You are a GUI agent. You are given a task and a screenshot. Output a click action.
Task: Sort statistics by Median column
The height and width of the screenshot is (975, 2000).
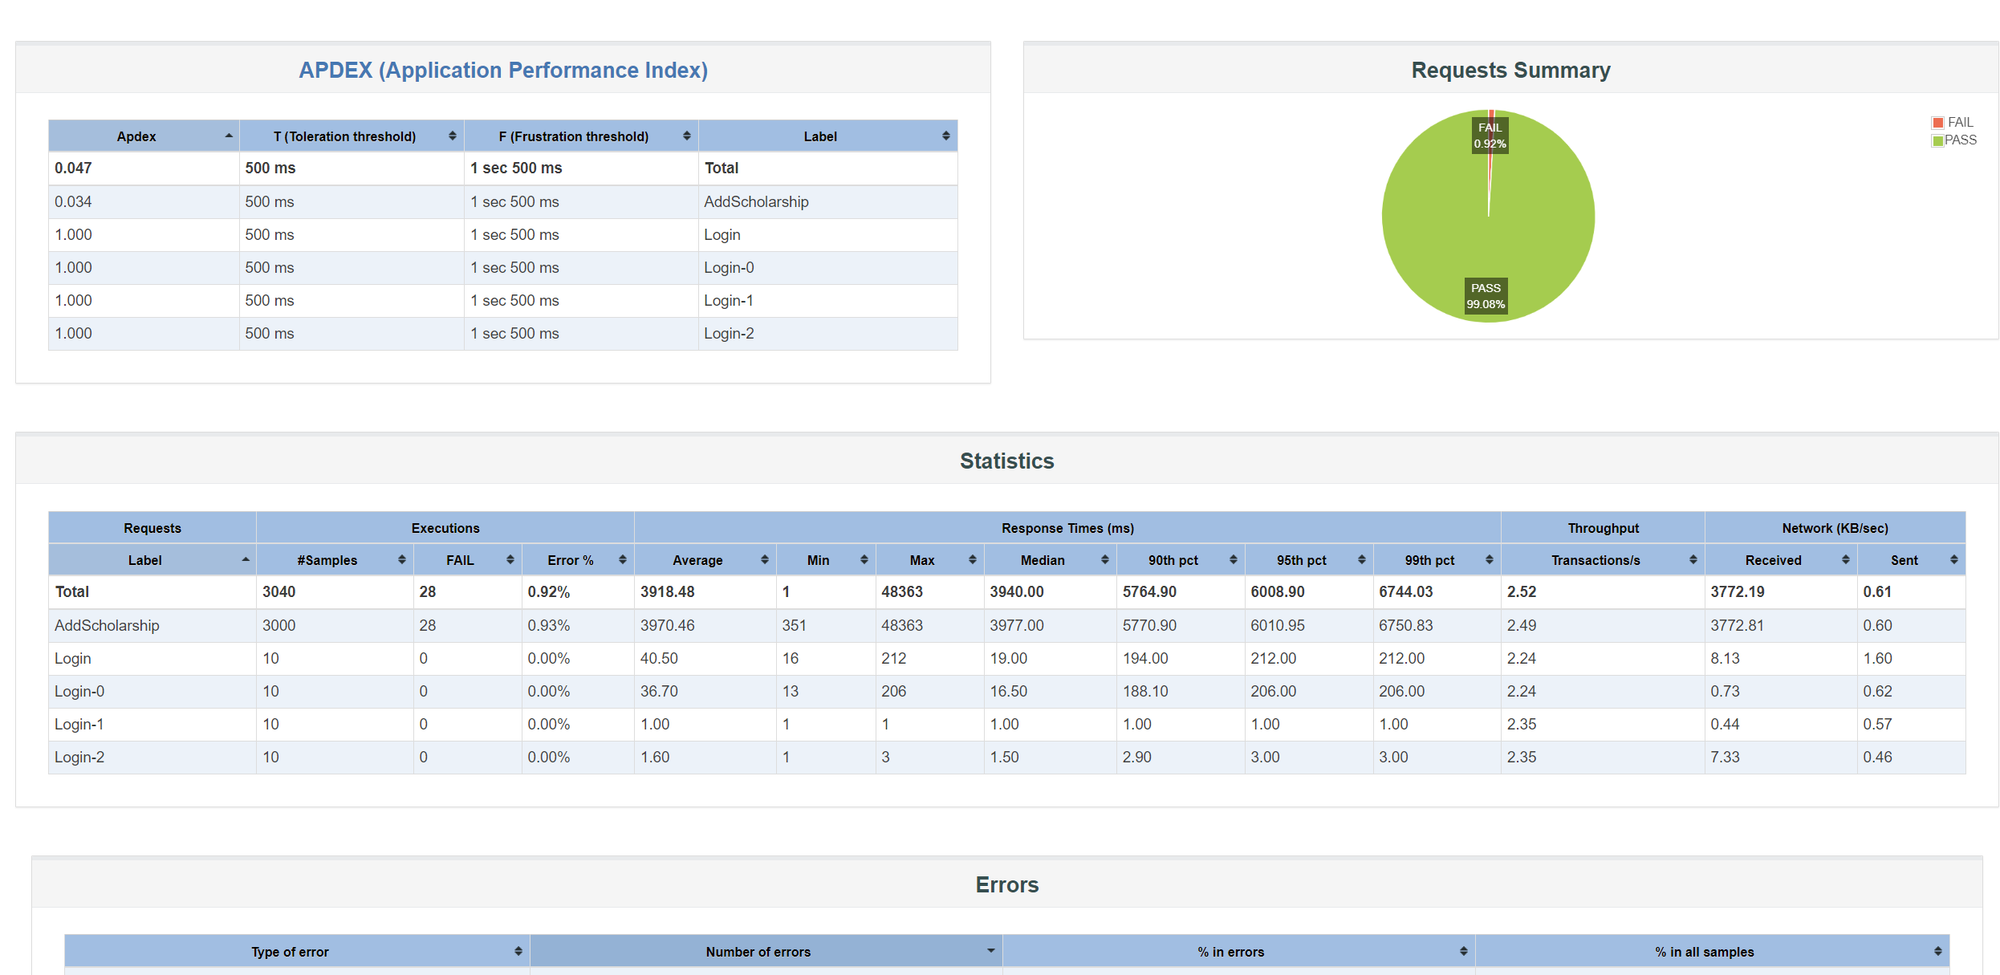(1042, 560)
